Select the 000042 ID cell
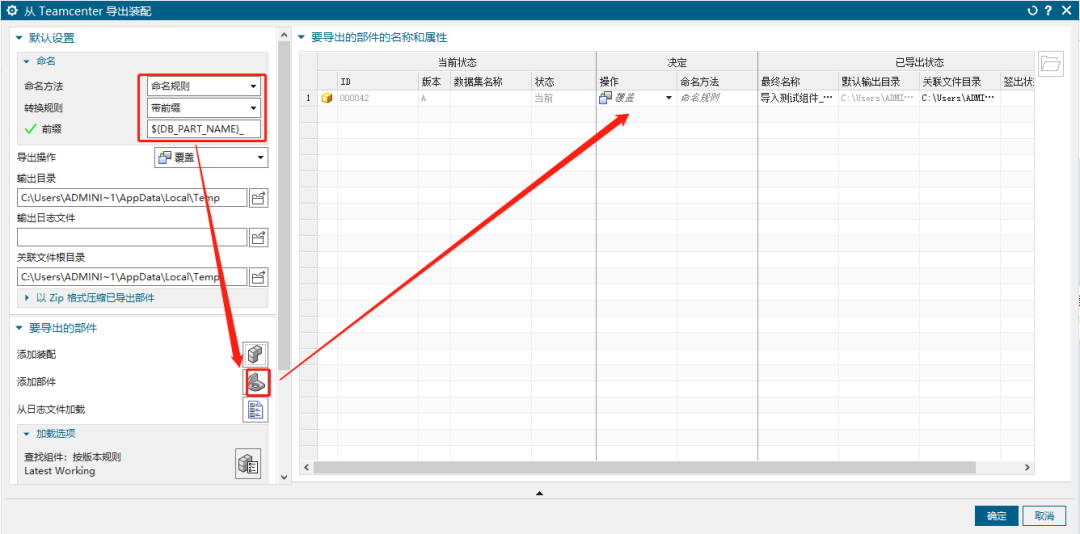This screenshot has height=534, width=1080. pos(377,99)
